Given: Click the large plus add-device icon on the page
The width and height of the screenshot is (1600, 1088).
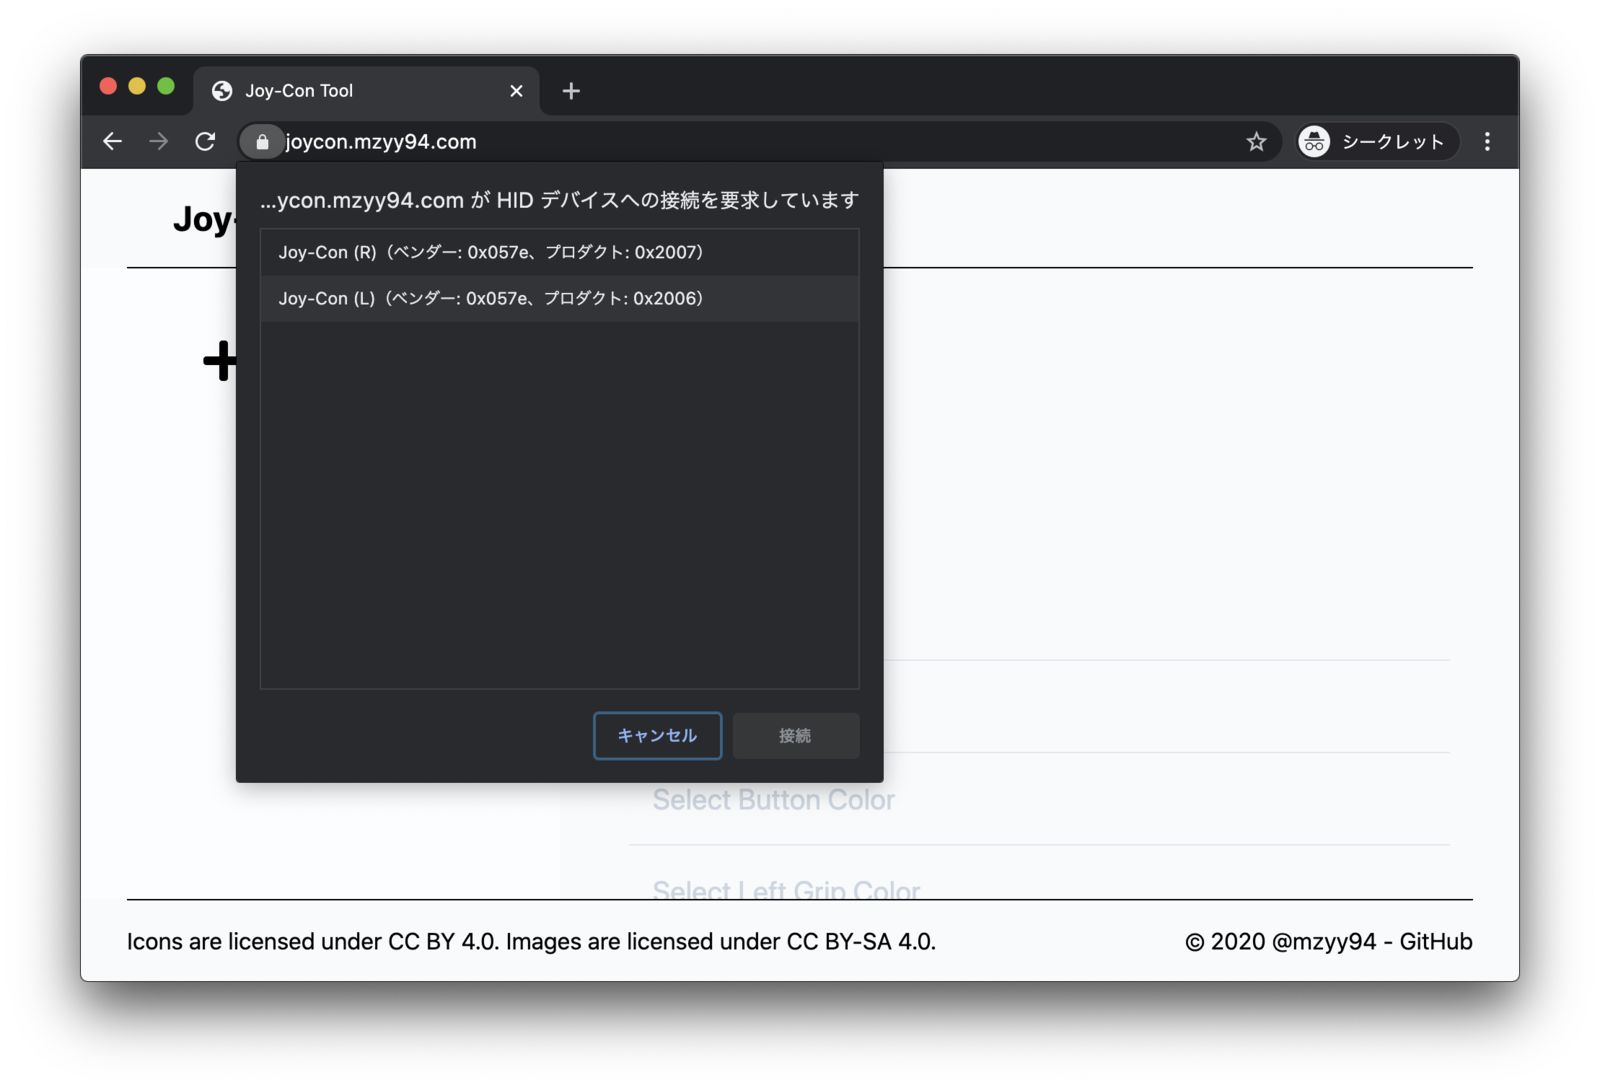Looking at the screenshot, I should tap(220, 361).
